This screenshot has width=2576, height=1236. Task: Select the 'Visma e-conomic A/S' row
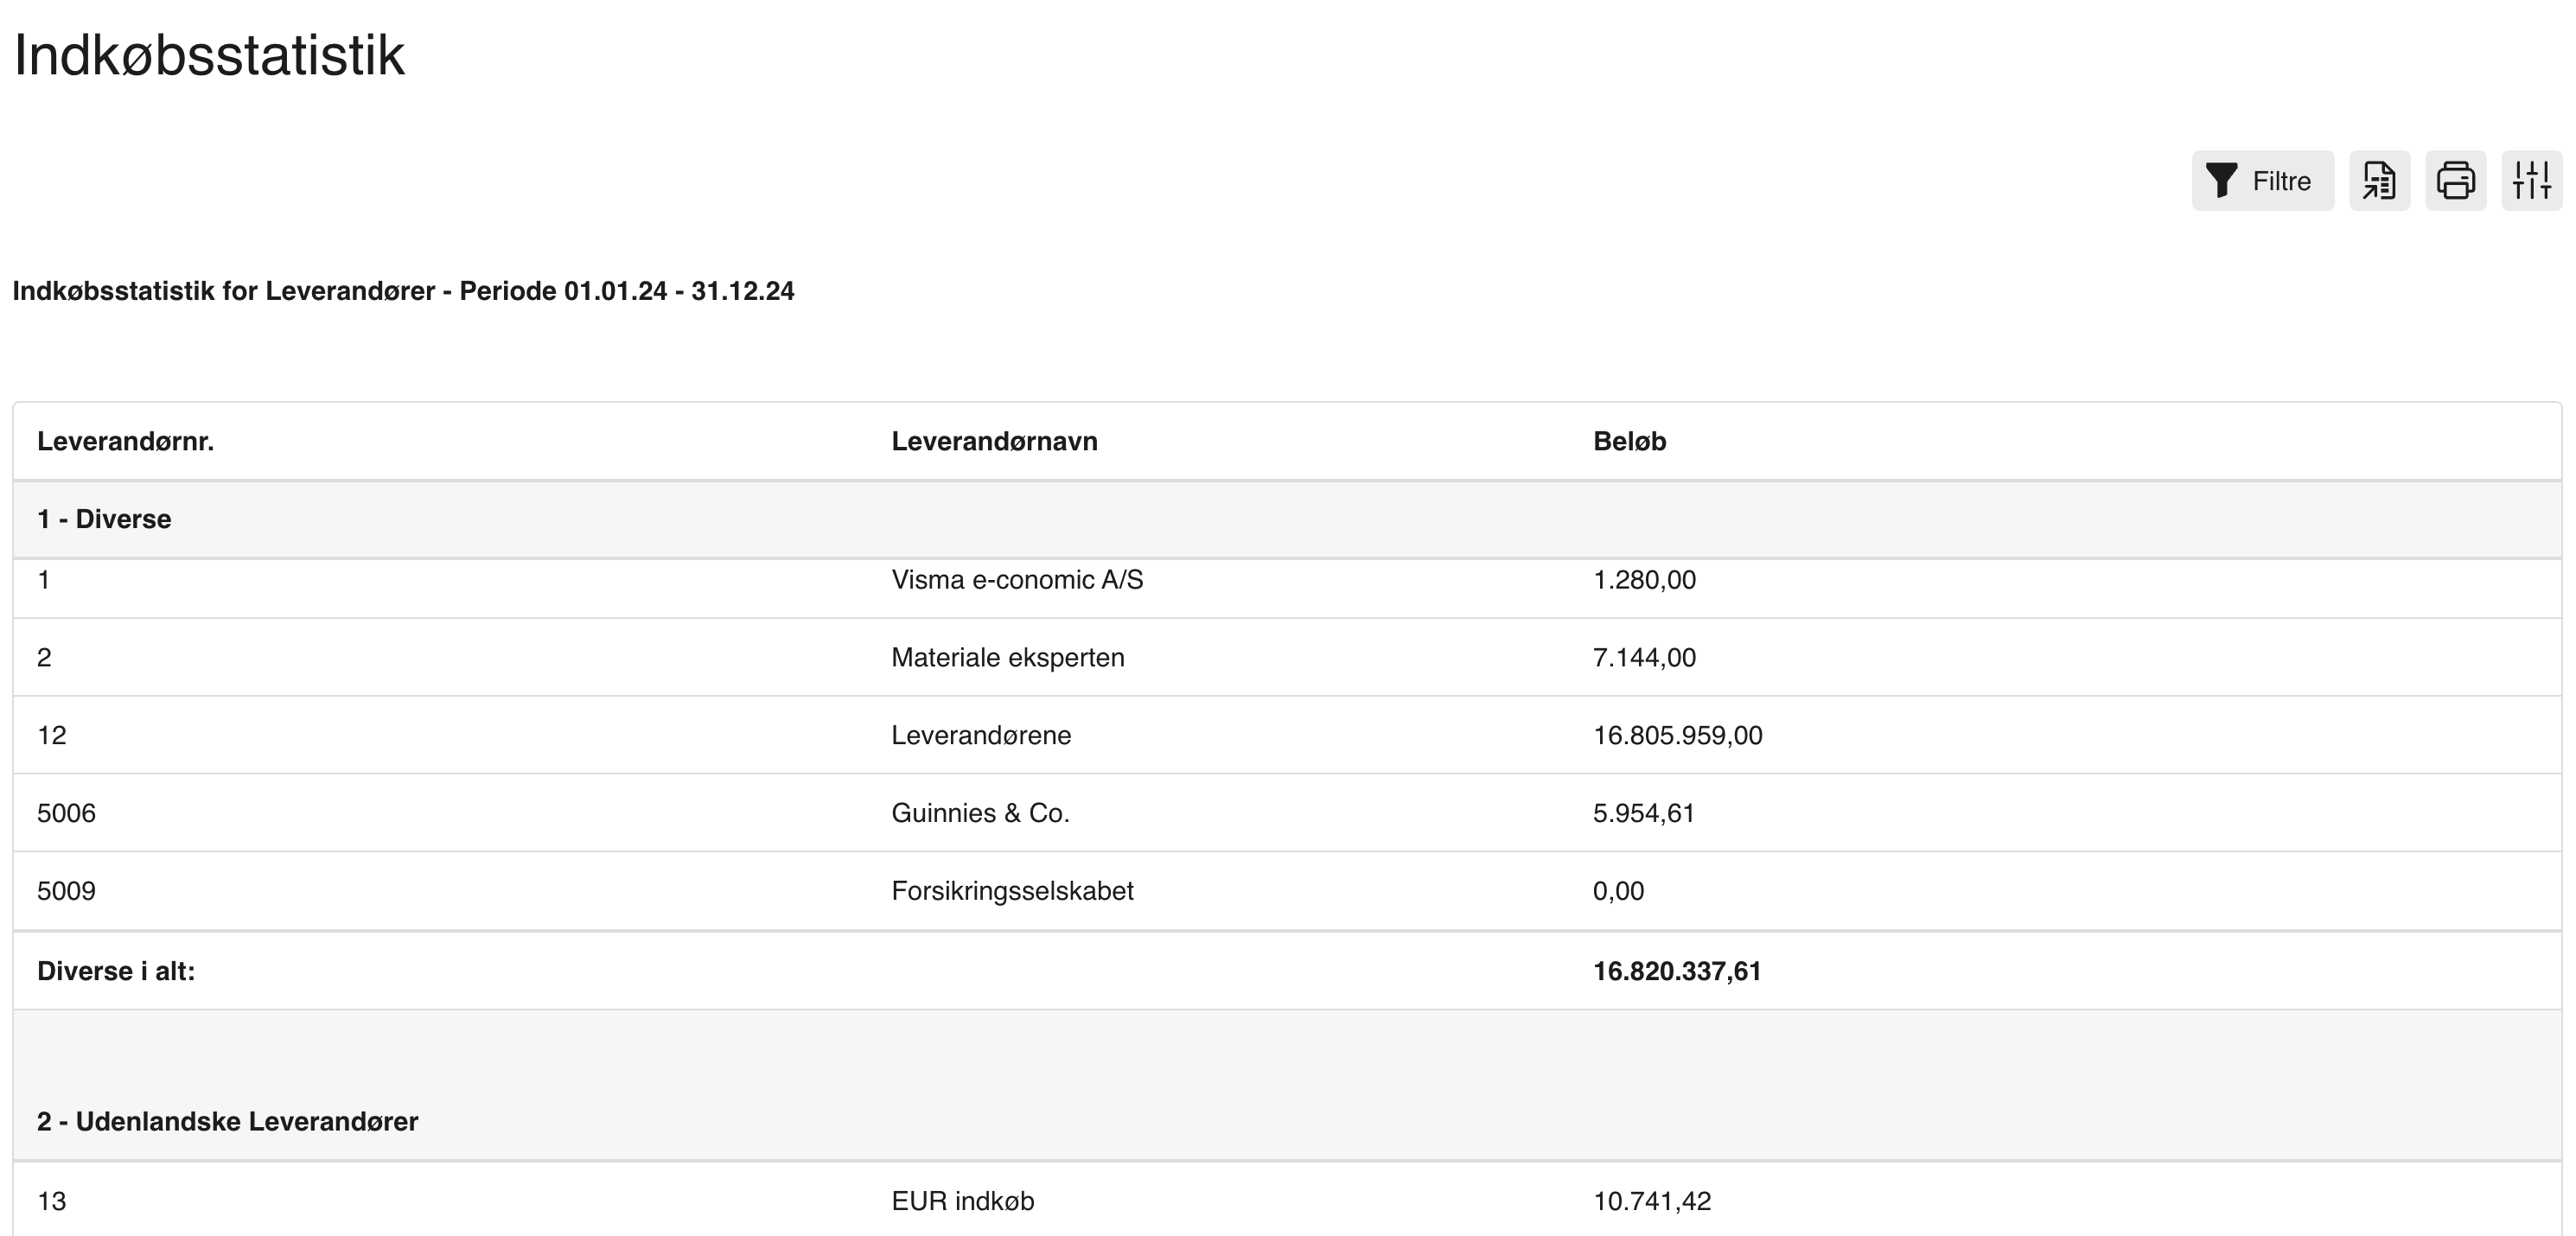pos(1017,579)
